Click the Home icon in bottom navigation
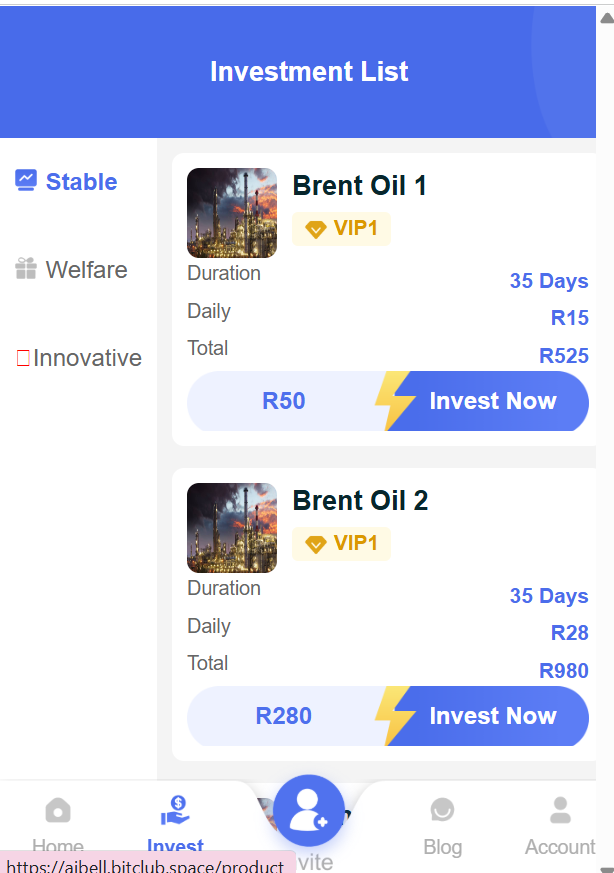The image size is (614, 873). [58, 810]
